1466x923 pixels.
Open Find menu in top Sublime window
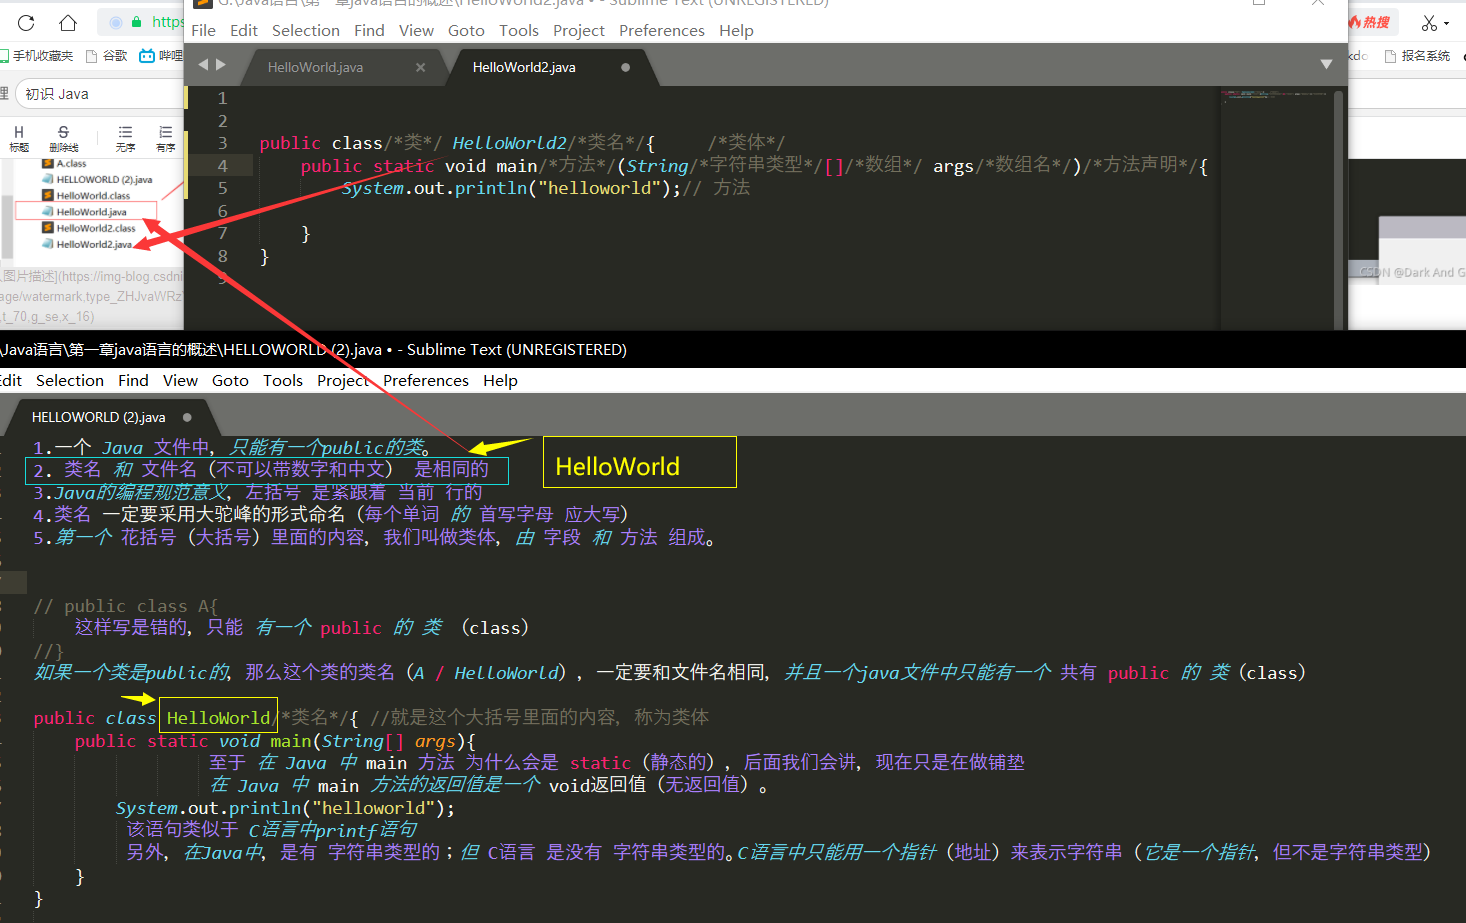(369, 31)
